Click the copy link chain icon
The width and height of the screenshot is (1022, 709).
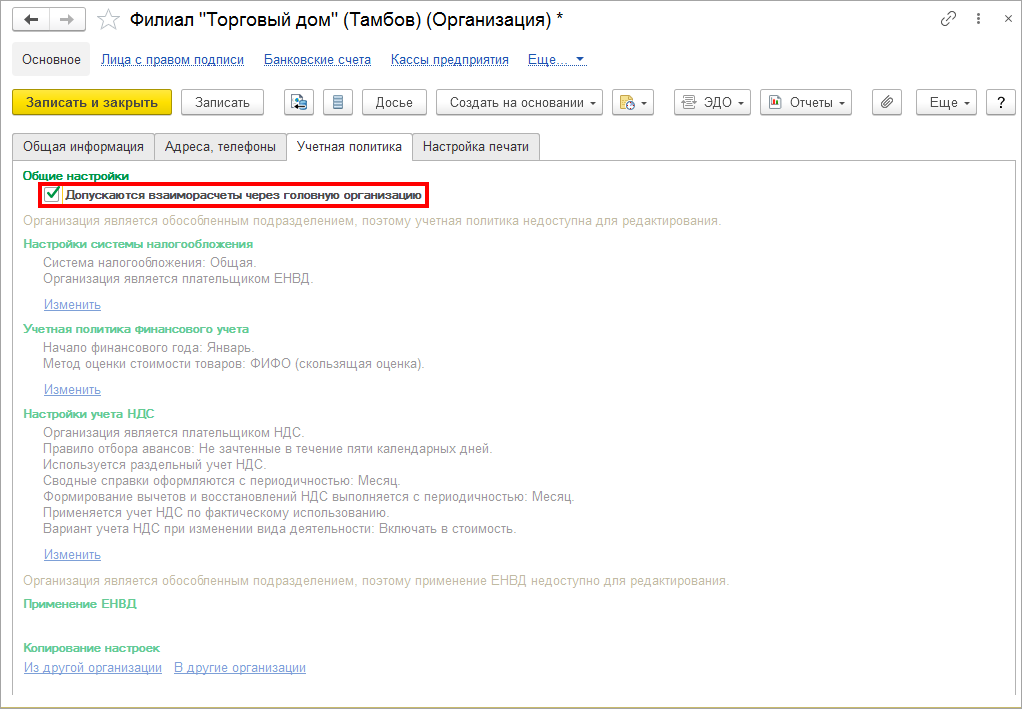pyautogui.click(x=948, y=20)
